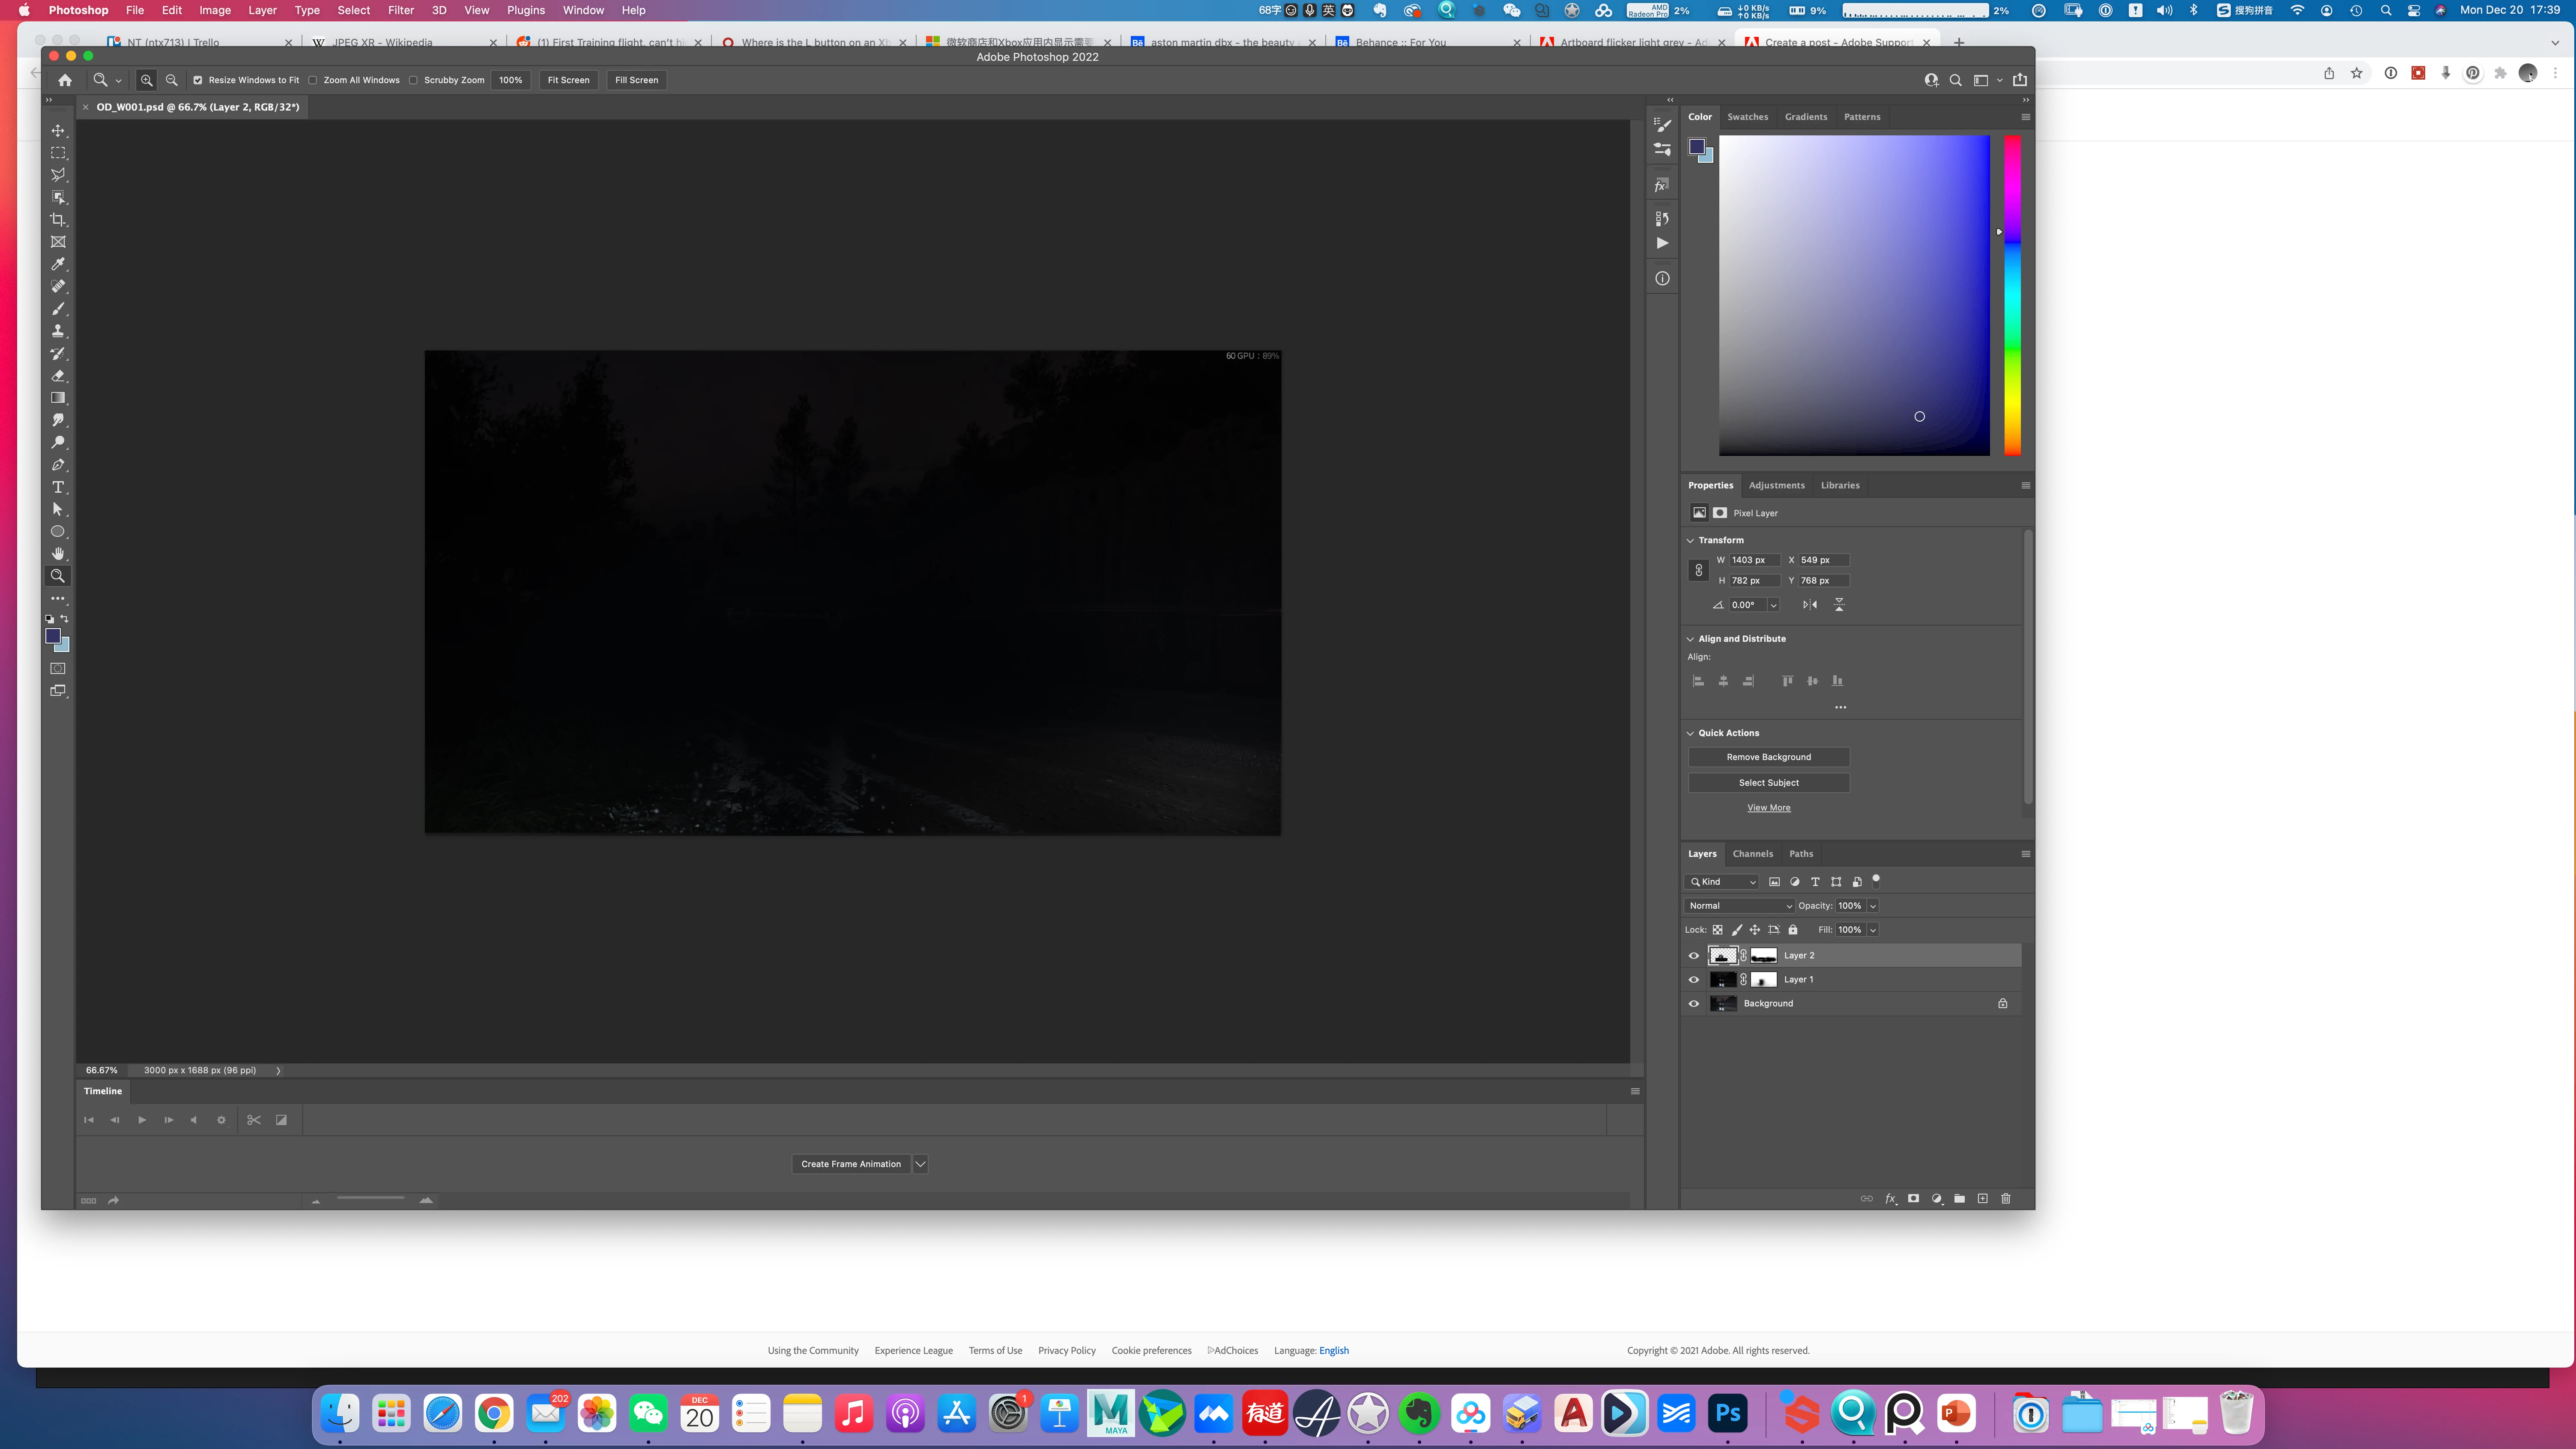Viewport: 2576px width, 1449px height.
Task: Select the Eraser tool
Action: click(x=58, y=376)
